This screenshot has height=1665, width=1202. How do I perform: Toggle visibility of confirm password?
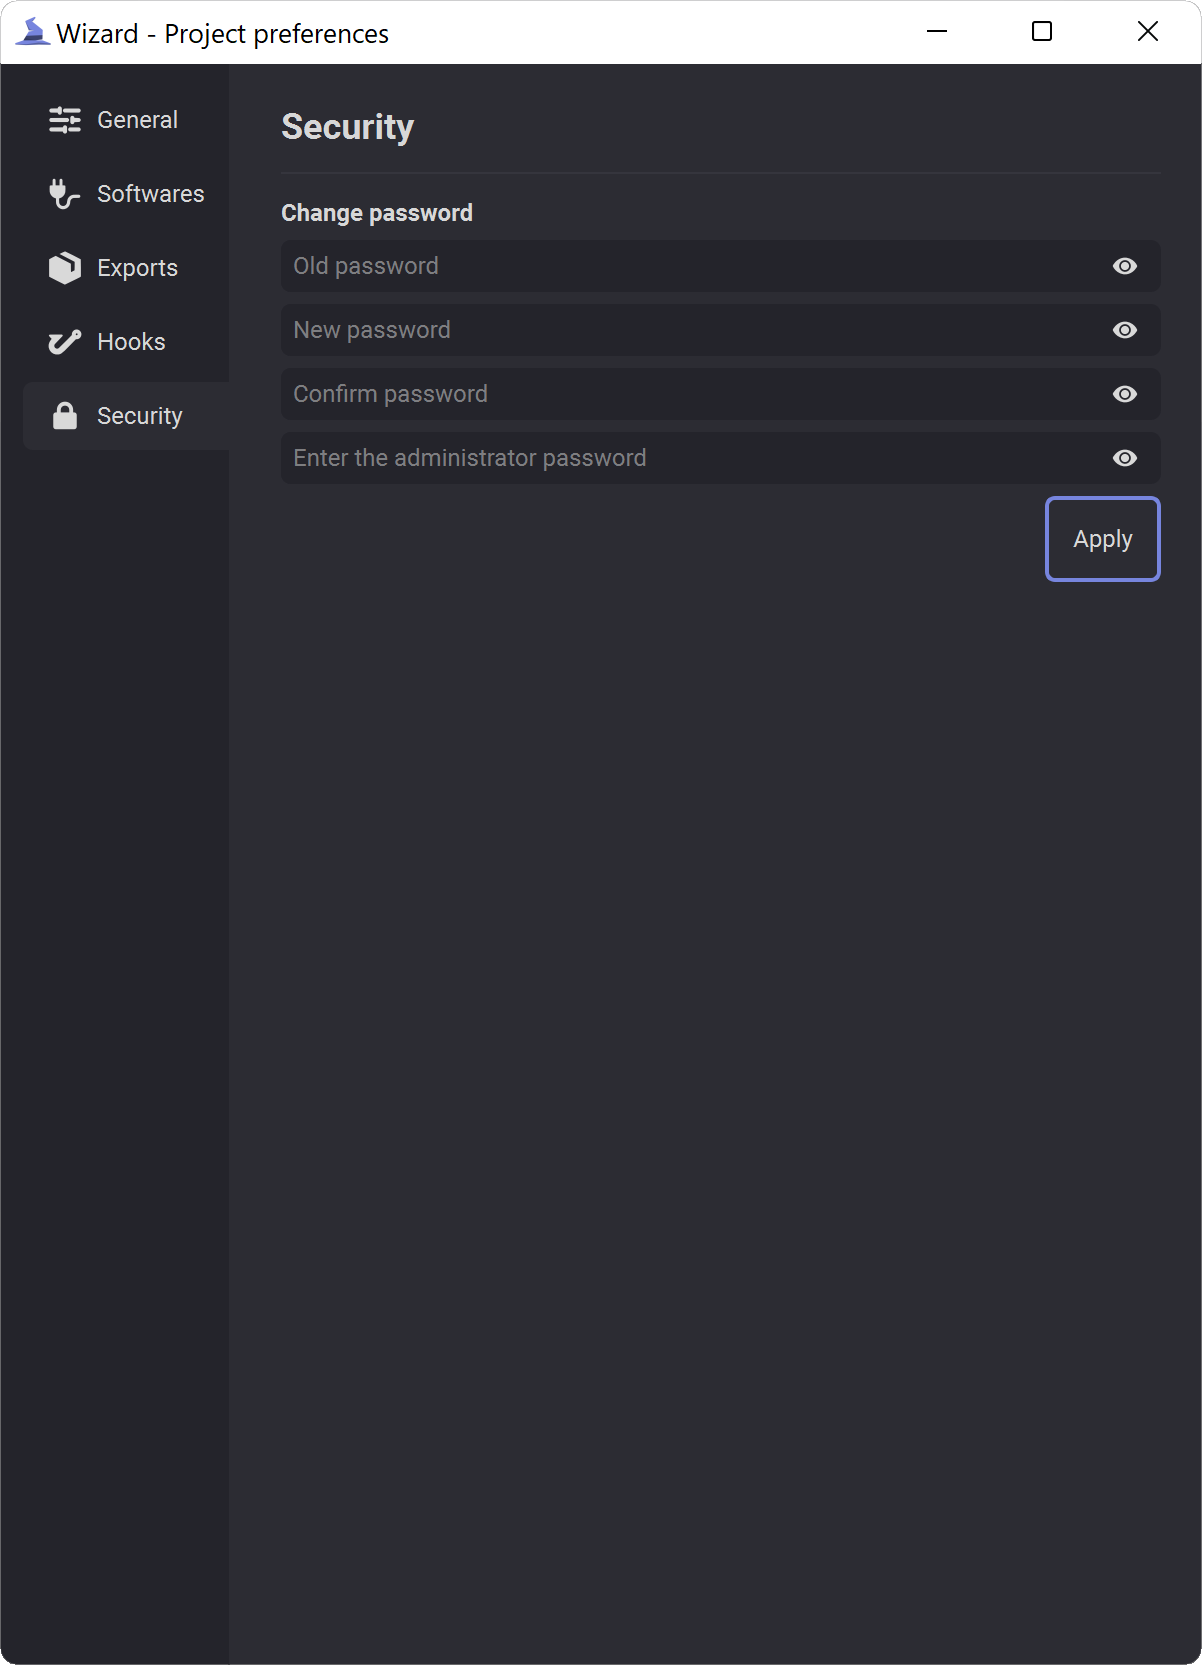coord(1125,394)
